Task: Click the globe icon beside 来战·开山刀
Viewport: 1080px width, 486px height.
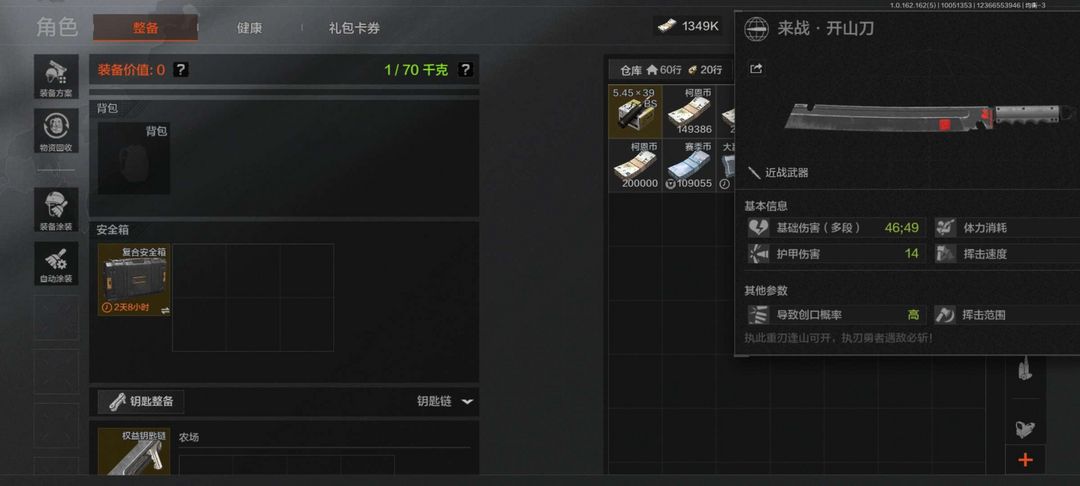Action: (756, 29)
